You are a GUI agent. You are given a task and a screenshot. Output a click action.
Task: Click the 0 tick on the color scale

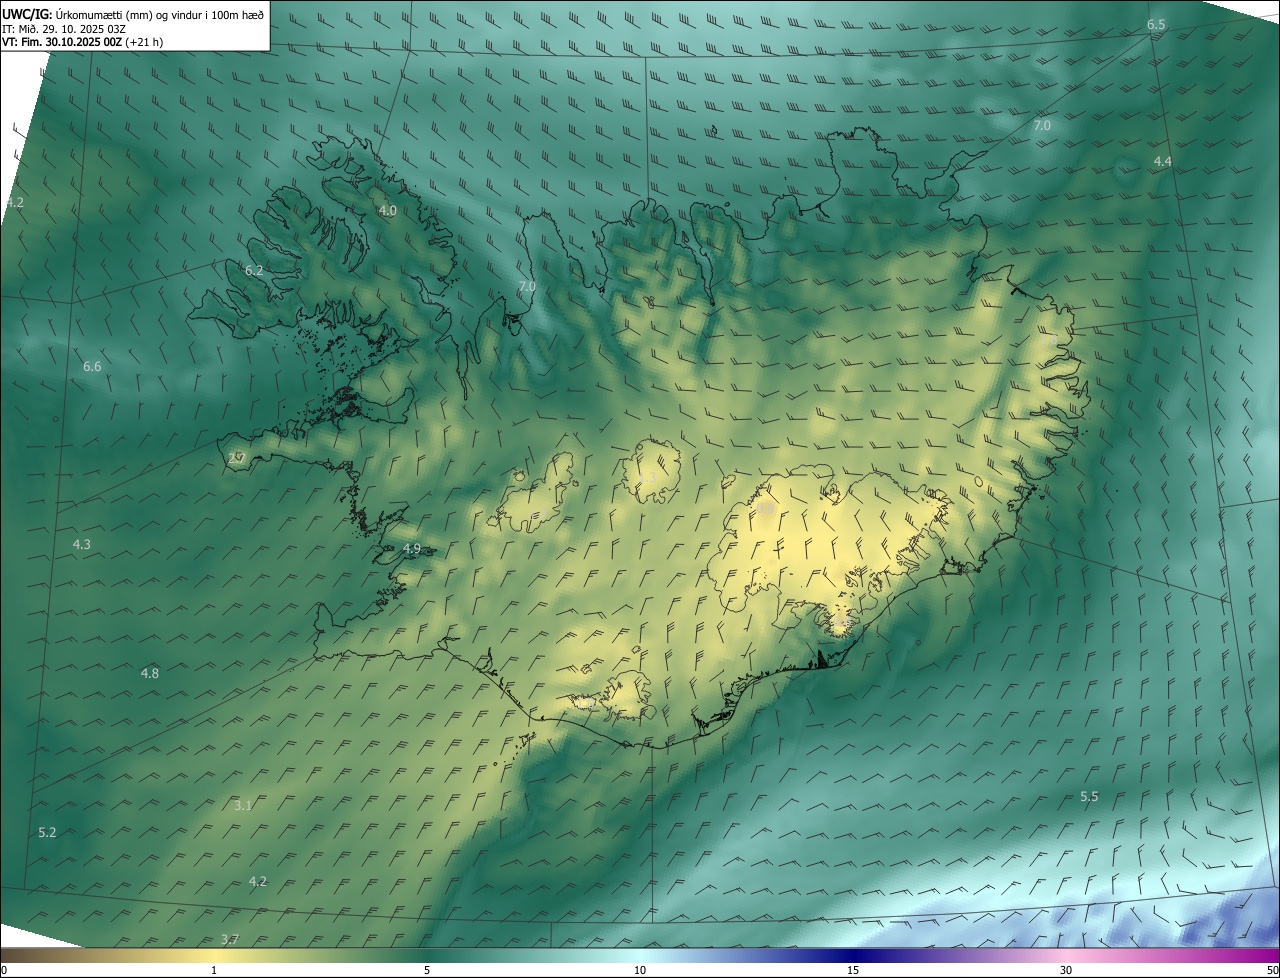(x=4, y=971)
